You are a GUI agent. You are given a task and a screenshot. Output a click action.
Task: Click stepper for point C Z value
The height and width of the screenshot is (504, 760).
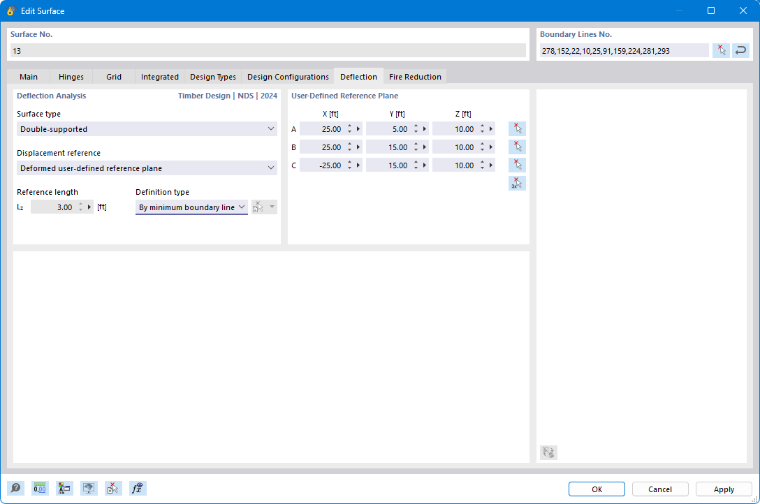coord(482,165)
